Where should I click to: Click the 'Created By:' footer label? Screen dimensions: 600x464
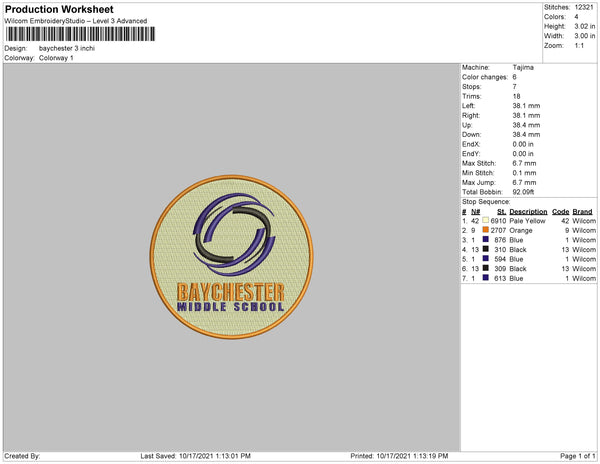22,456
